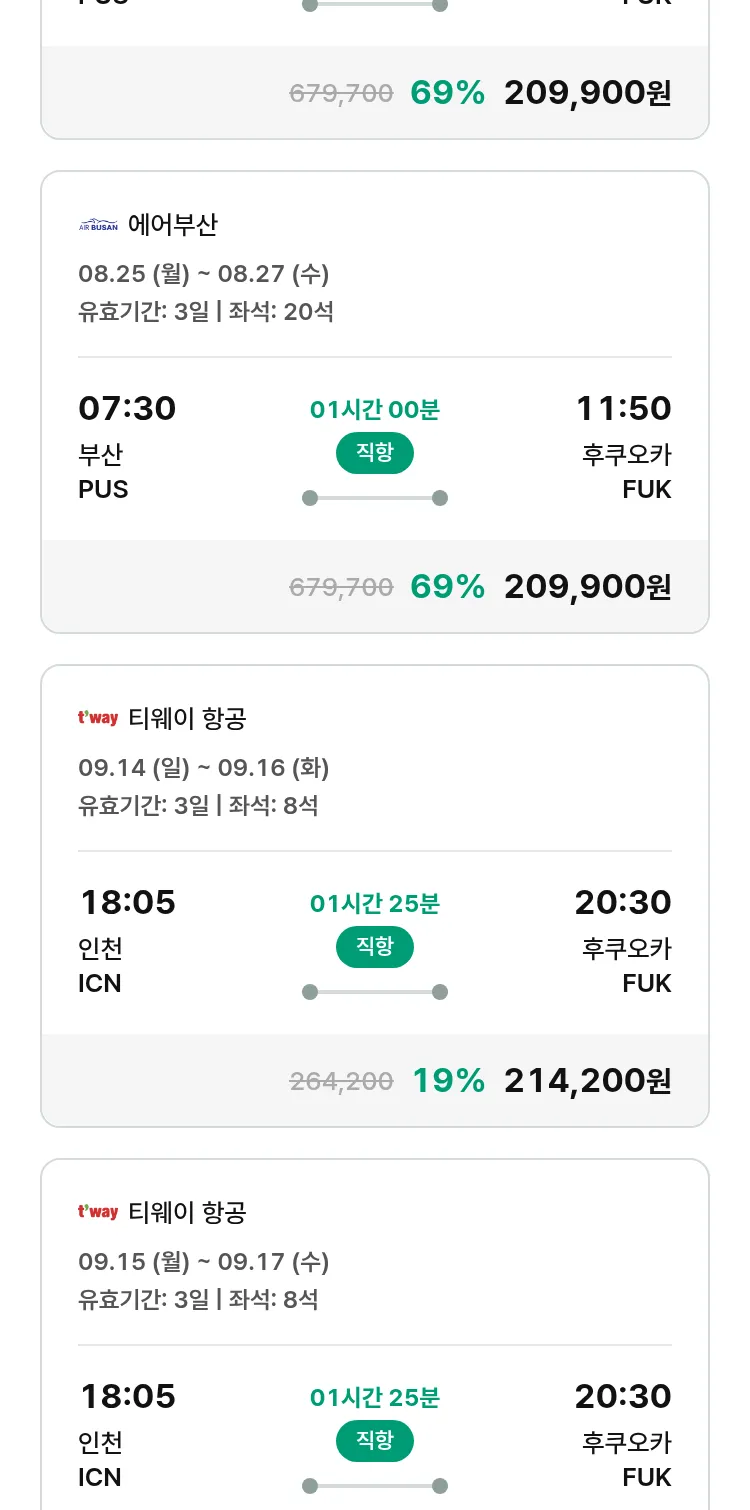The height and width of the screenshot is (1510, 750).
Task: Select the 209,900원 fare on the 08.25 Air Busan flight
Action: [x=587, y=586]
